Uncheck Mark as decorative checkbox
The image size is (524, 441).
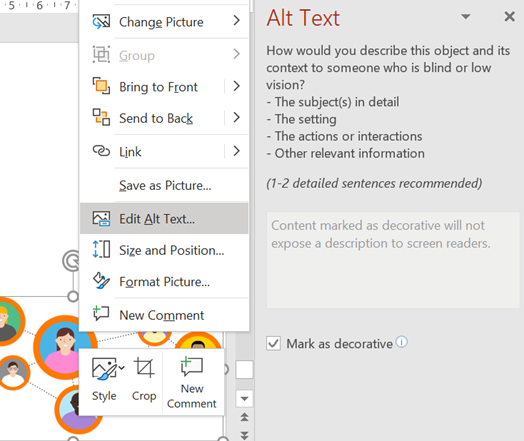(273, 343)
